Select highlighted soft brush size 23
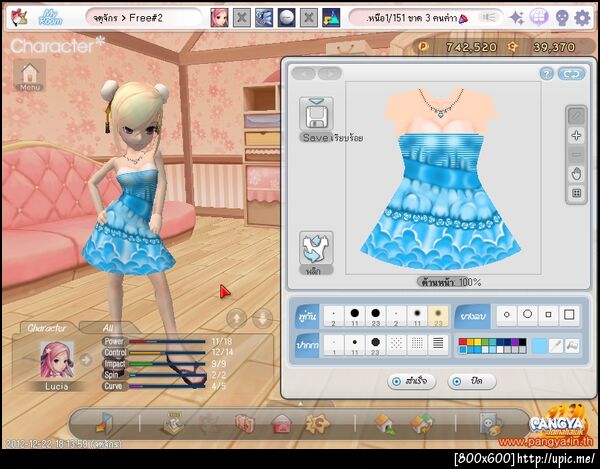Viewport: 600px width, 469px height. [x=438, y=316]
